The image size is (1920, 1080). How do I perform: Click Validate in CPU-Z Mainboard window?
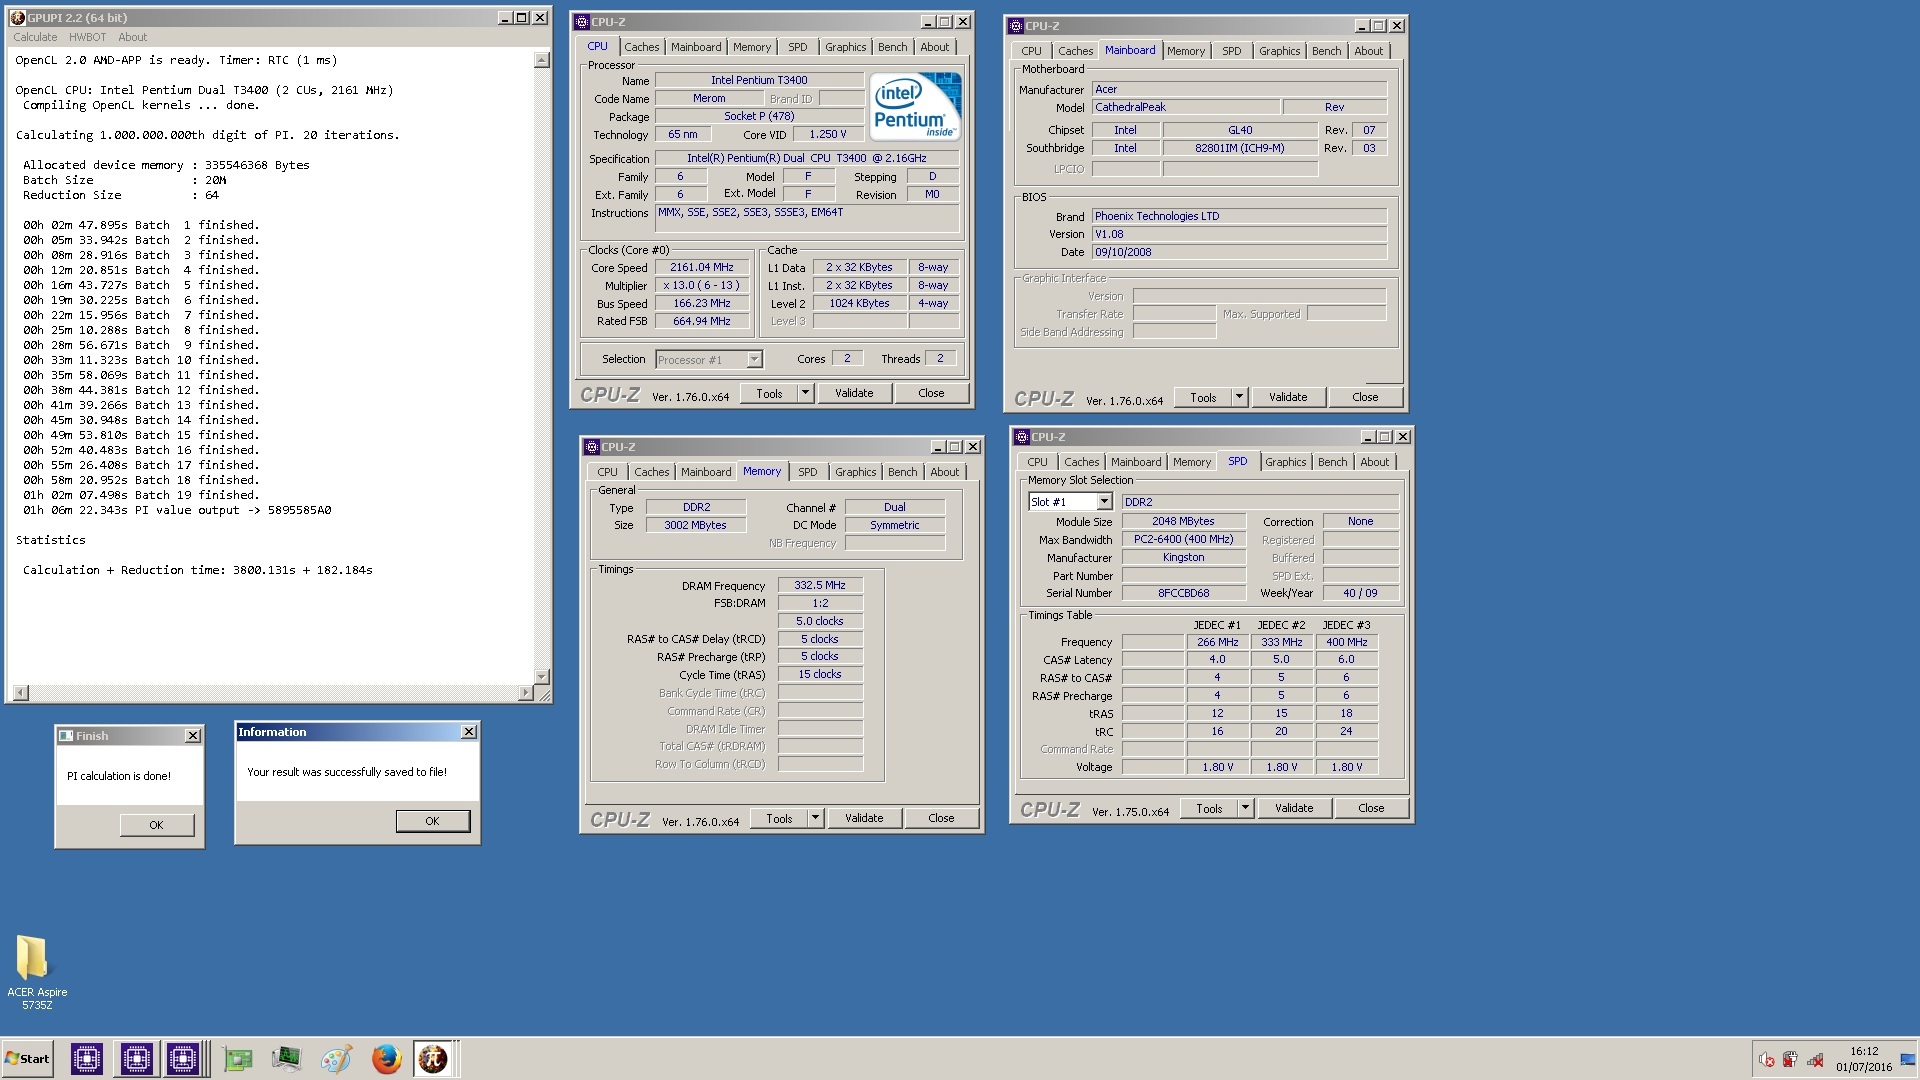tap(1288, 397)
